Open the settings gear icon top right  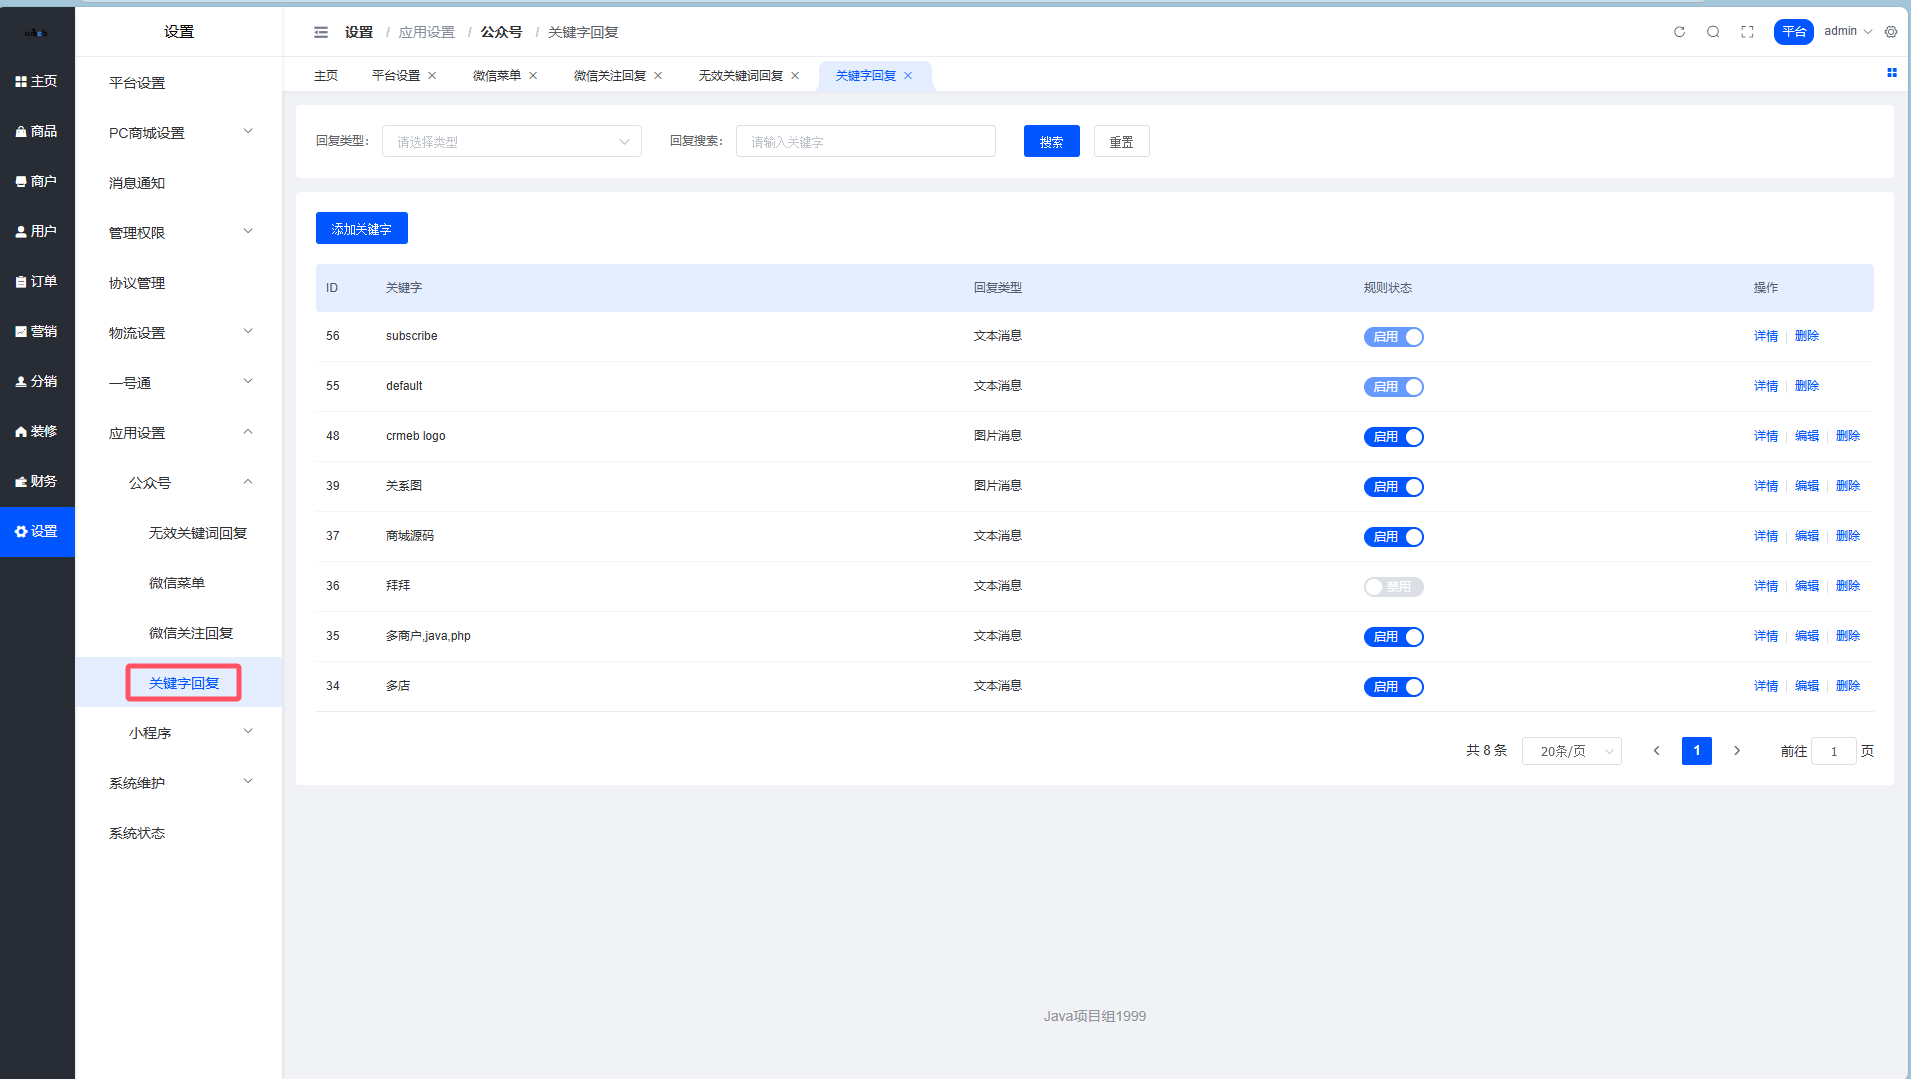pos(1891,32)
